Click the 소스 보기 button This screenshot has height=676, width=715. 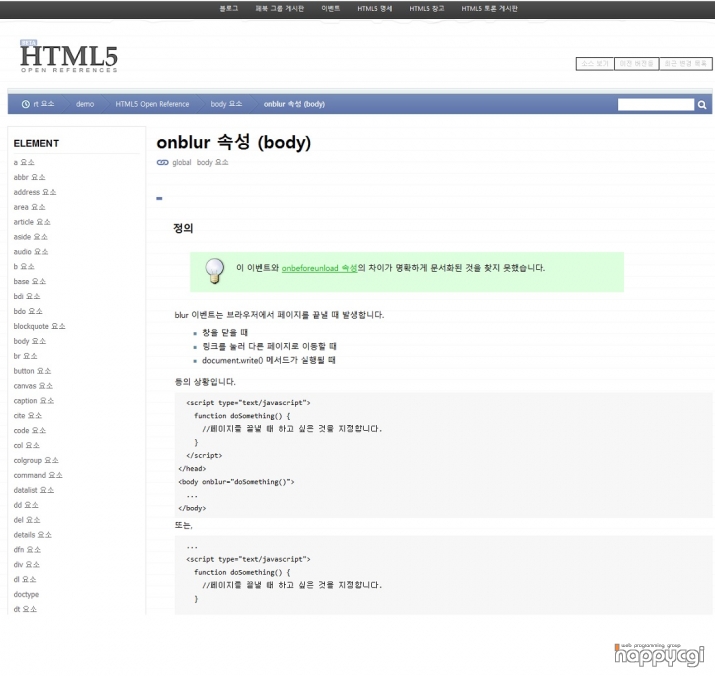[x=595, y=63]
